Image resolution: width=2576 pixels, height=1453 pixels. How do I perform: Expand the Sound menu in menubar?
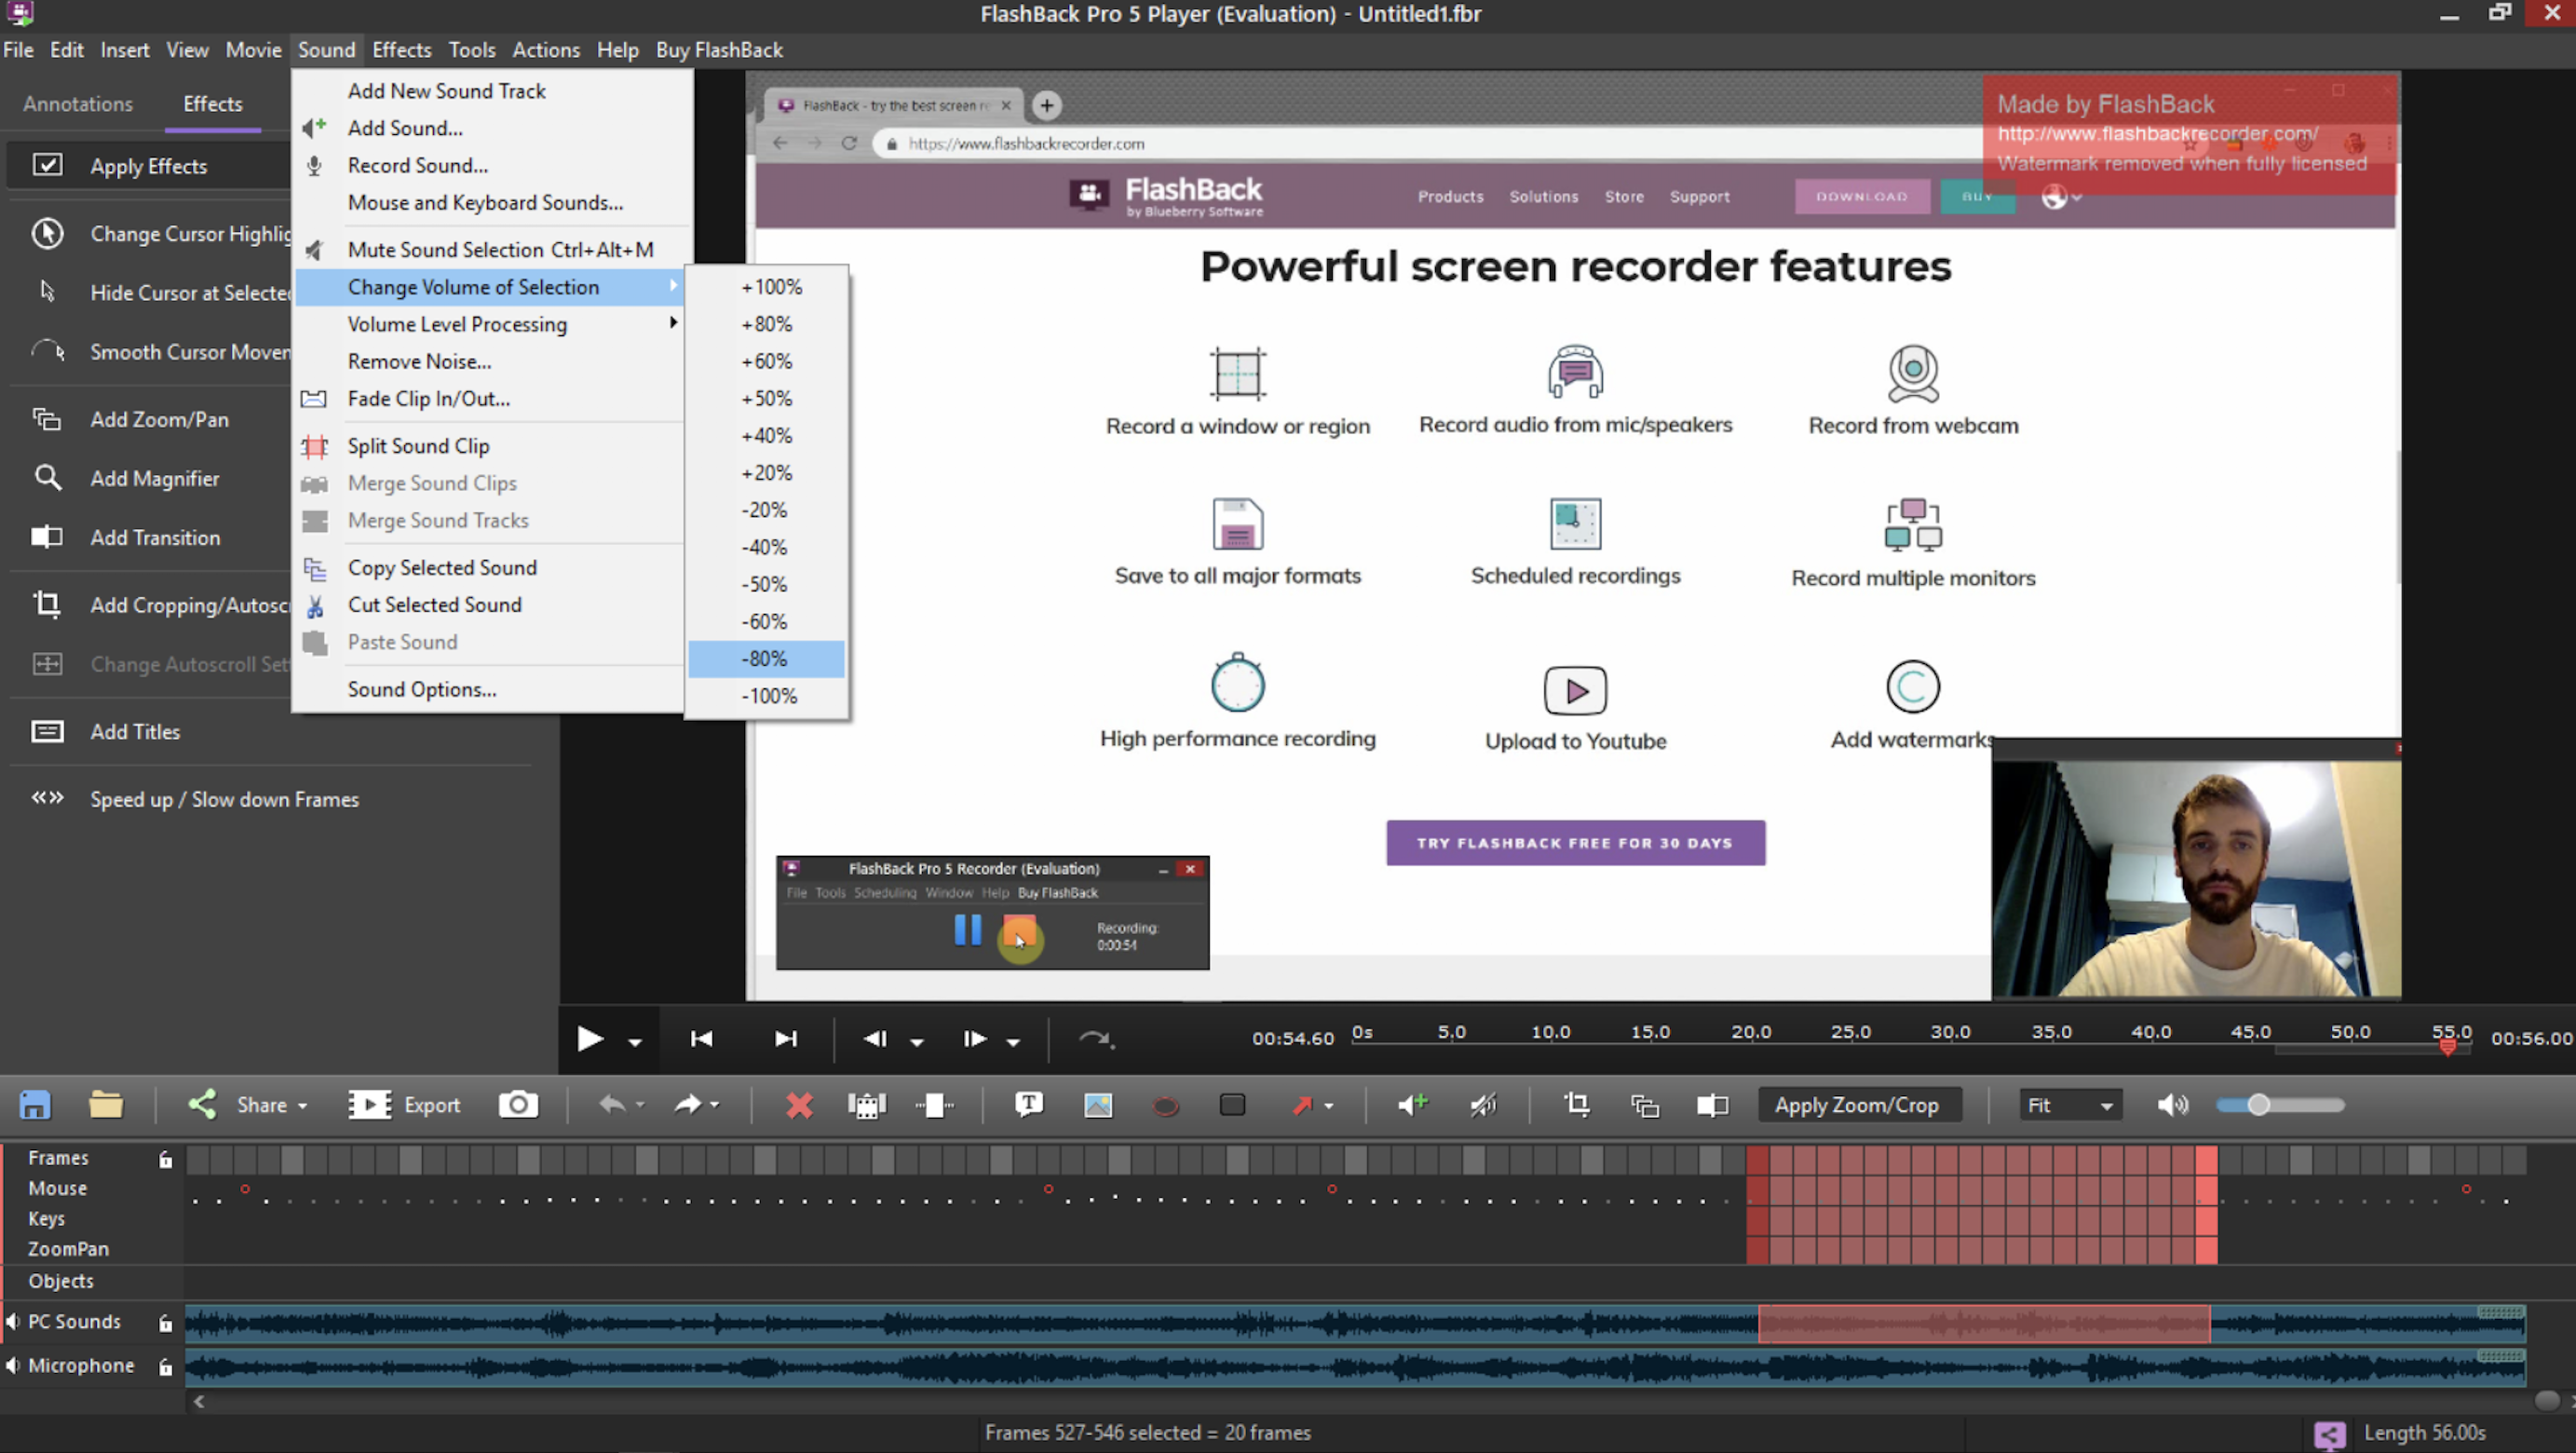[x=324, y=49]
